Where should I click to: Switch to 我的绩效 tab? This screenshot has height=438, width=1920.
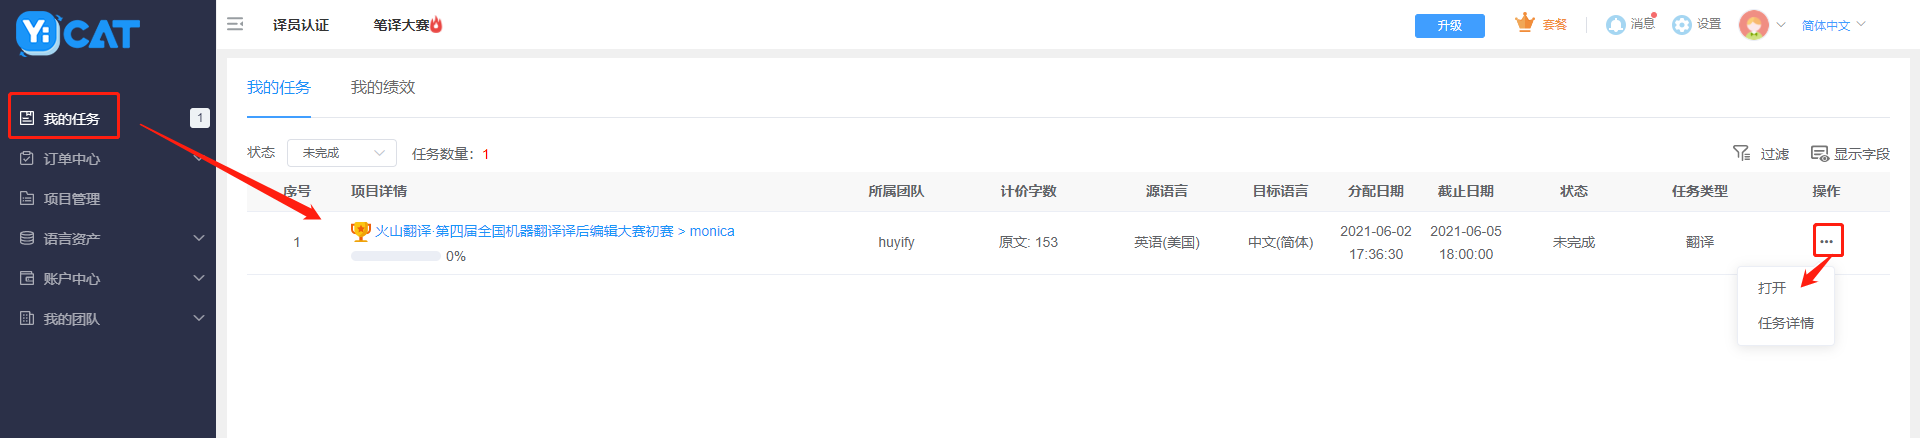[x=383, y=87]
